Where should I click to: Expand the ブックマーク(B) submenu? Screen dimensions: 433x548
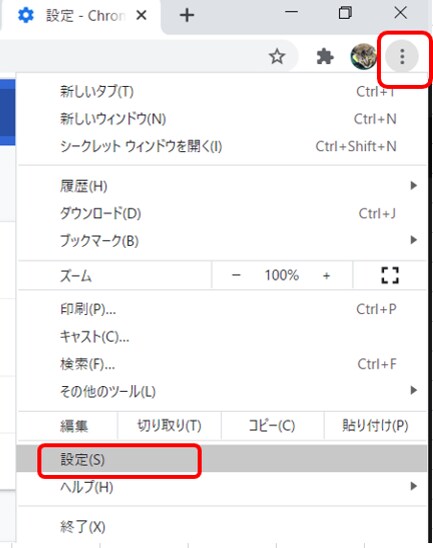click(222, 240)
